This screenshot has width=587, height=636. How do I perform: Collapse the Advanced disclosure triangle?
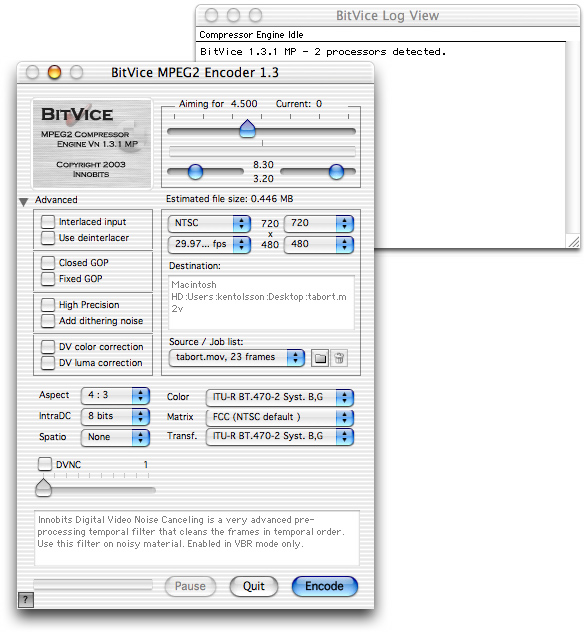coord(24,202)
